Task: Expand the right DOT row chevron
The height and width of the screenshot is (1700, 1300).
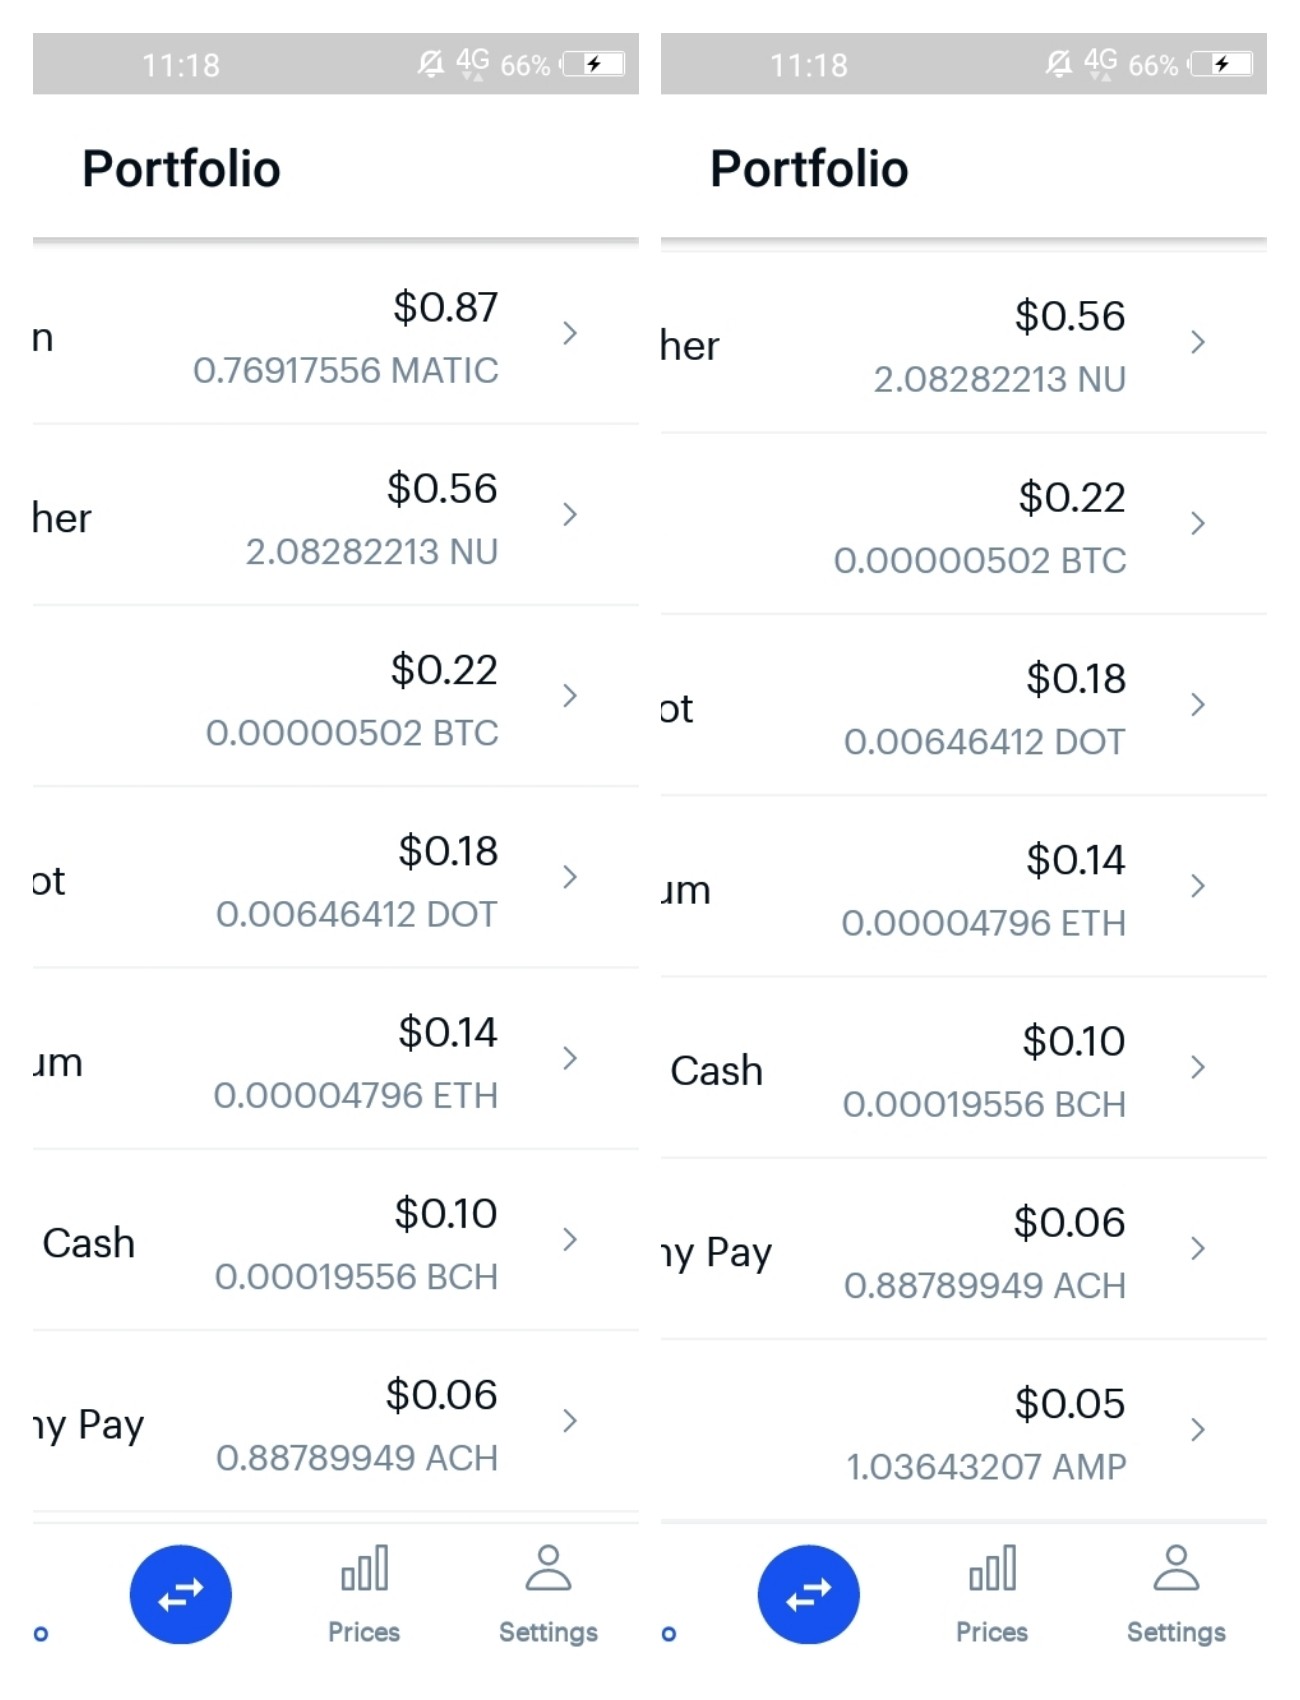Action: coord(1198,705)
